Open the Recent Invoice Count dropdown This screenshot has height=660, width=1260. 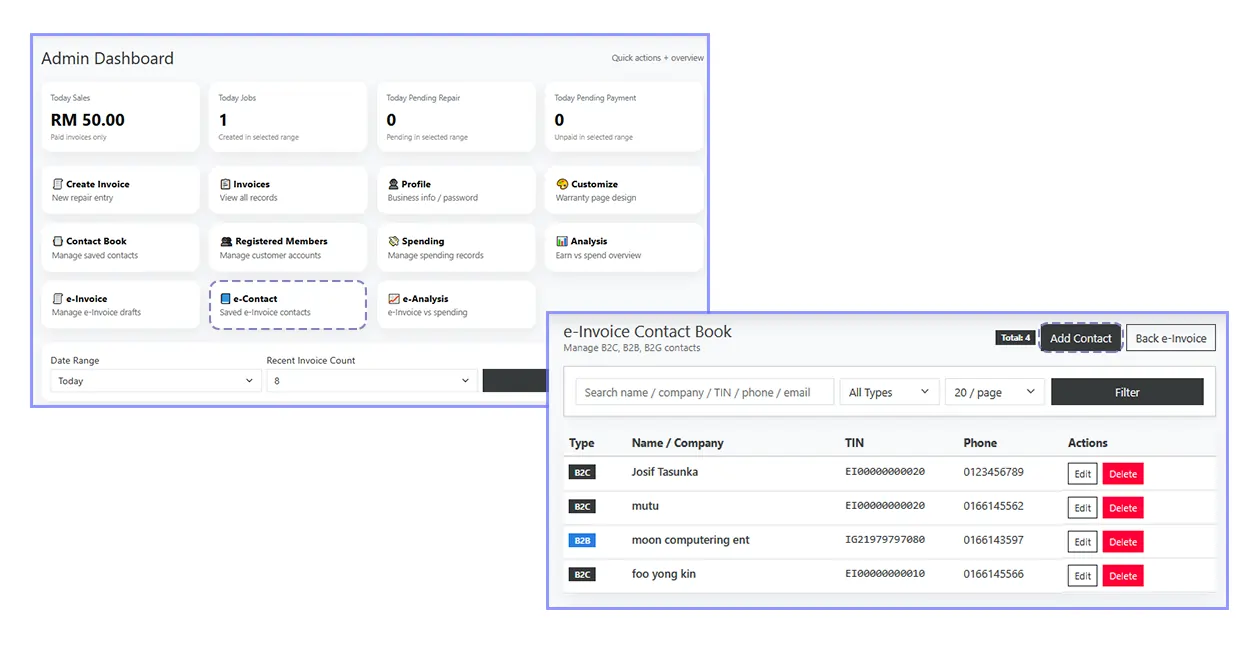(371, 381)
